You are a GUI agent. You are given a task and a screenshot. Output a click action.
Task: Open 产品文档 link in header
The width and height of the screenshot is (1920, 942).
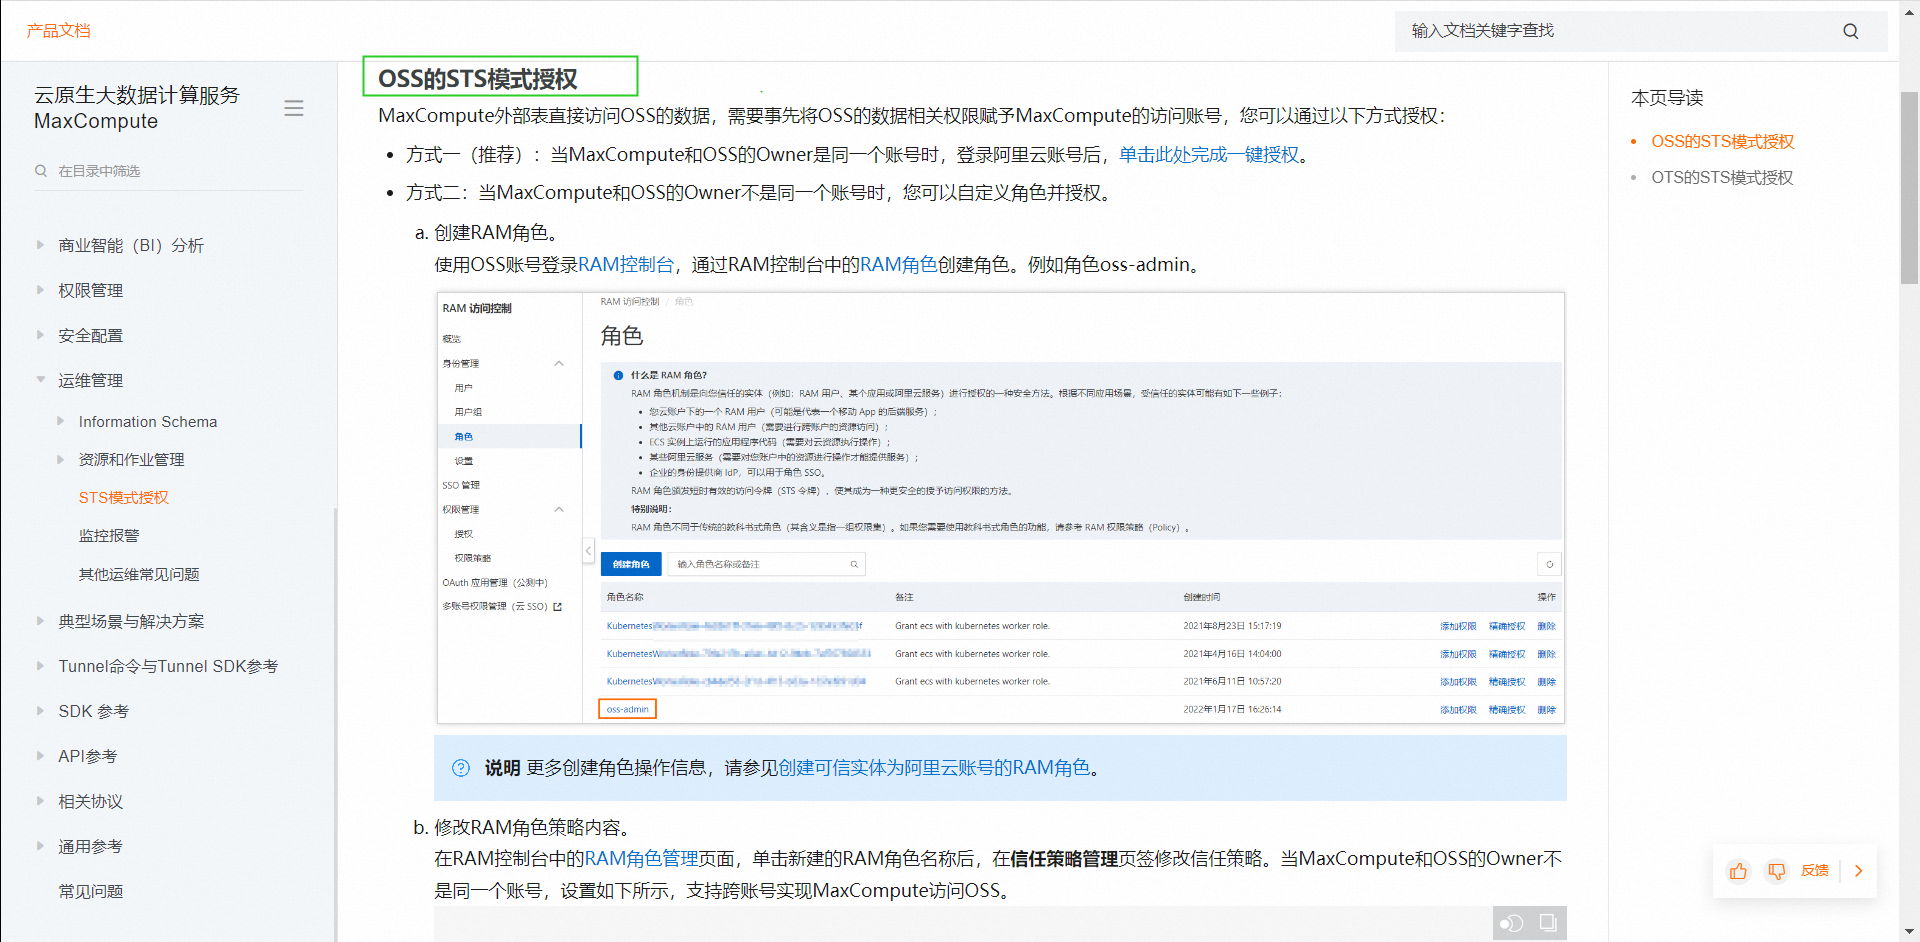pyautogui.click(x=58, y=31)
